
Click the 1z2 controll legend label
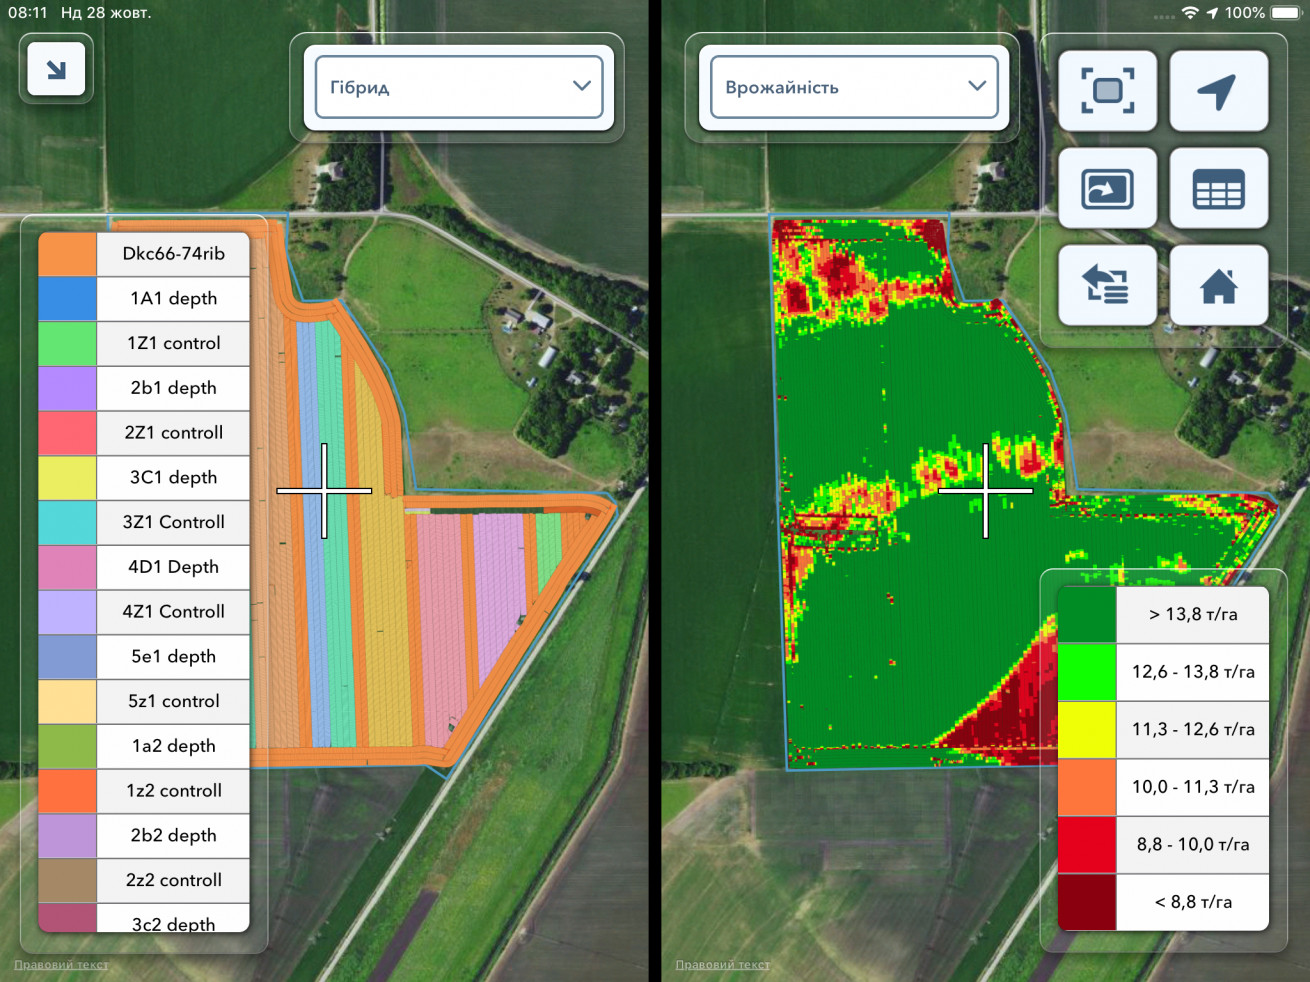(x=173, y=791)
